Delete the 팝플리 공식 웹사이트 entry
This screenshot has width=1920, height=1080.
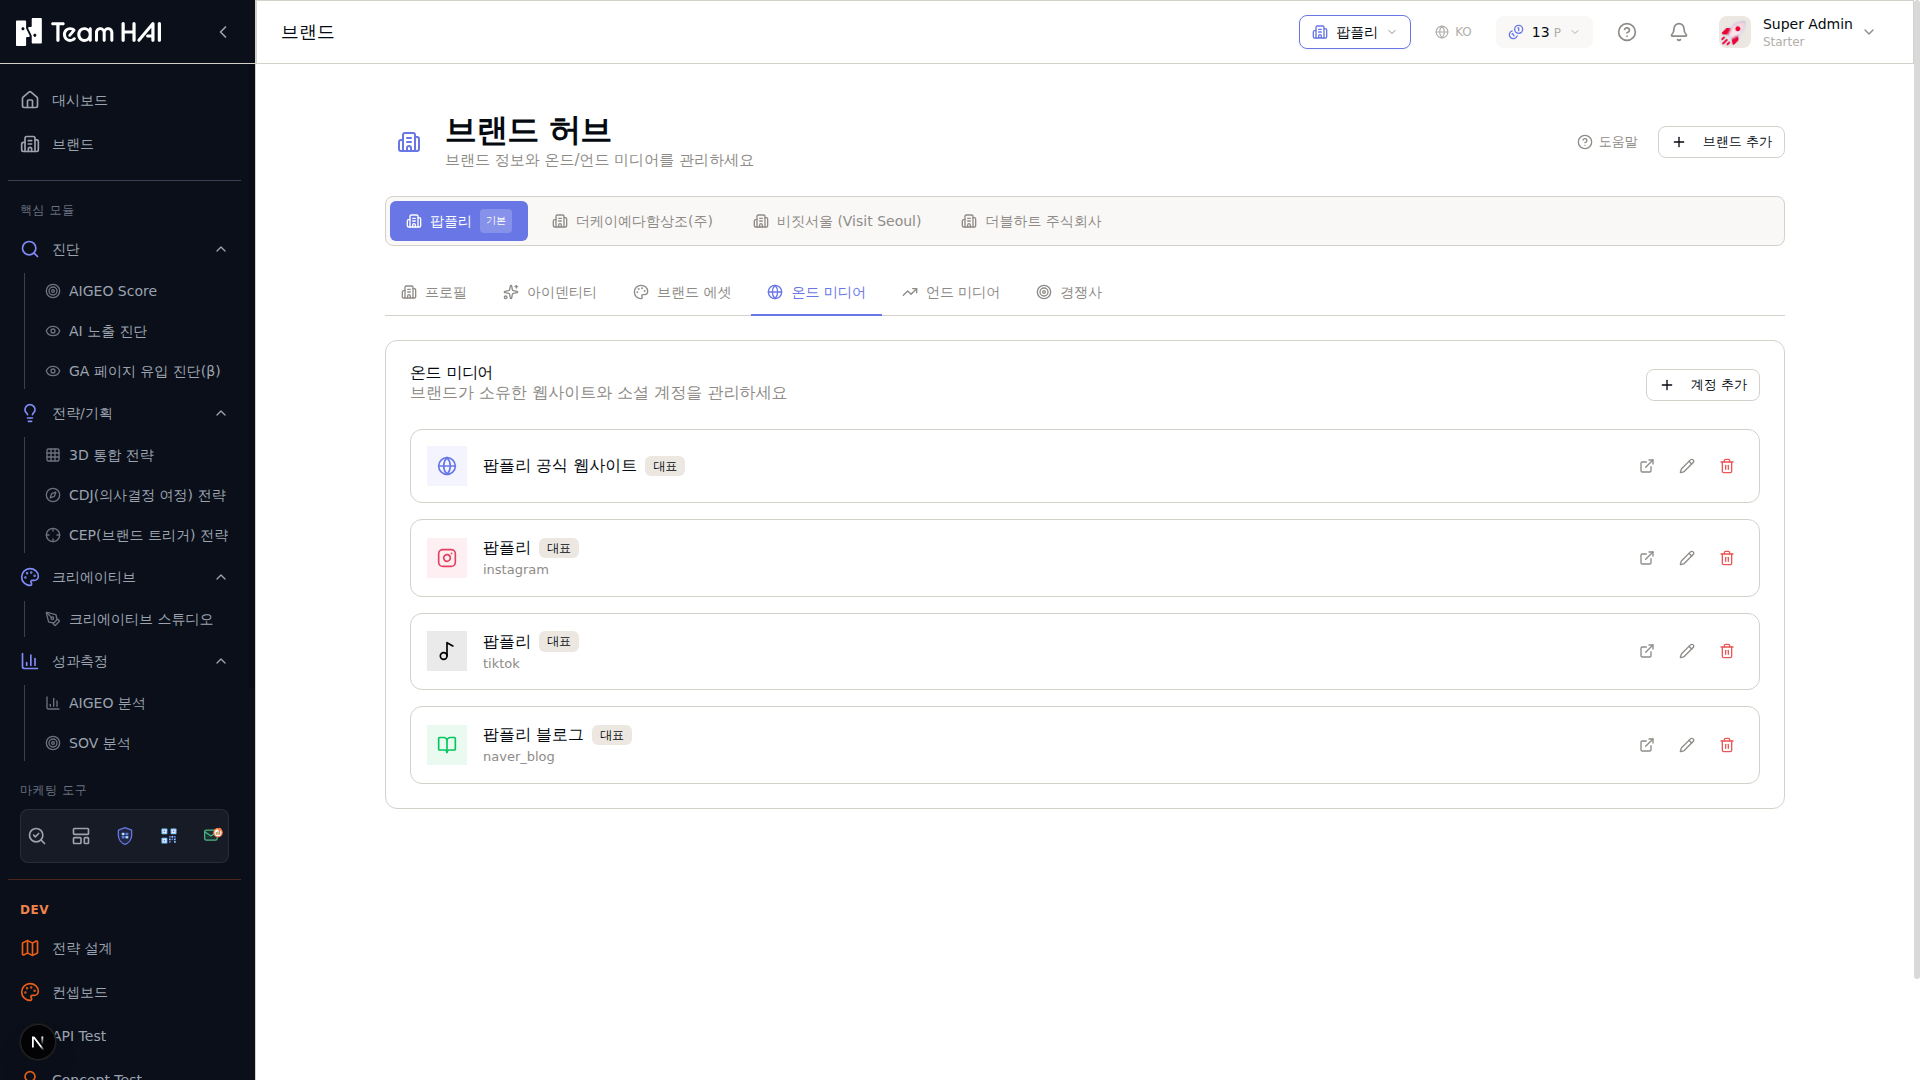point(1727,466)
